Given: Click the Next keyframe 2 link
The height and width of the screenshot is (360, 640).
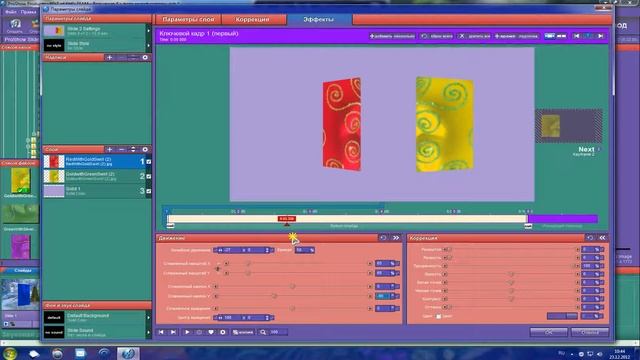Looking at the screenshot, I should click(x=586, y=151).
